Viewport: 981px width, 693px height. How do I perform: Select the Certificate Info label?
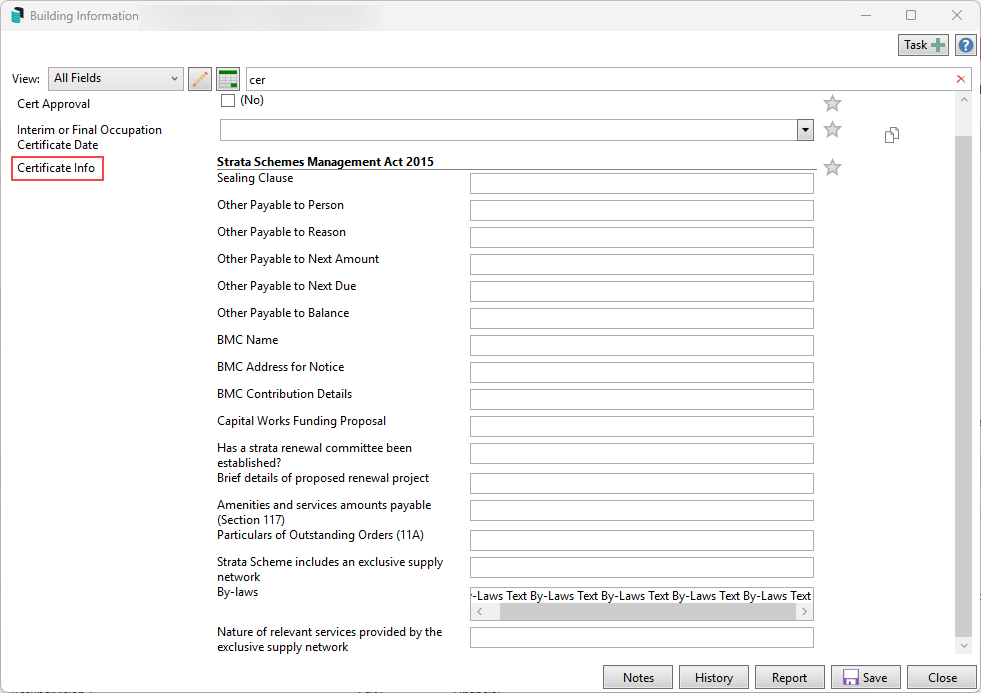tap(56, 168)
